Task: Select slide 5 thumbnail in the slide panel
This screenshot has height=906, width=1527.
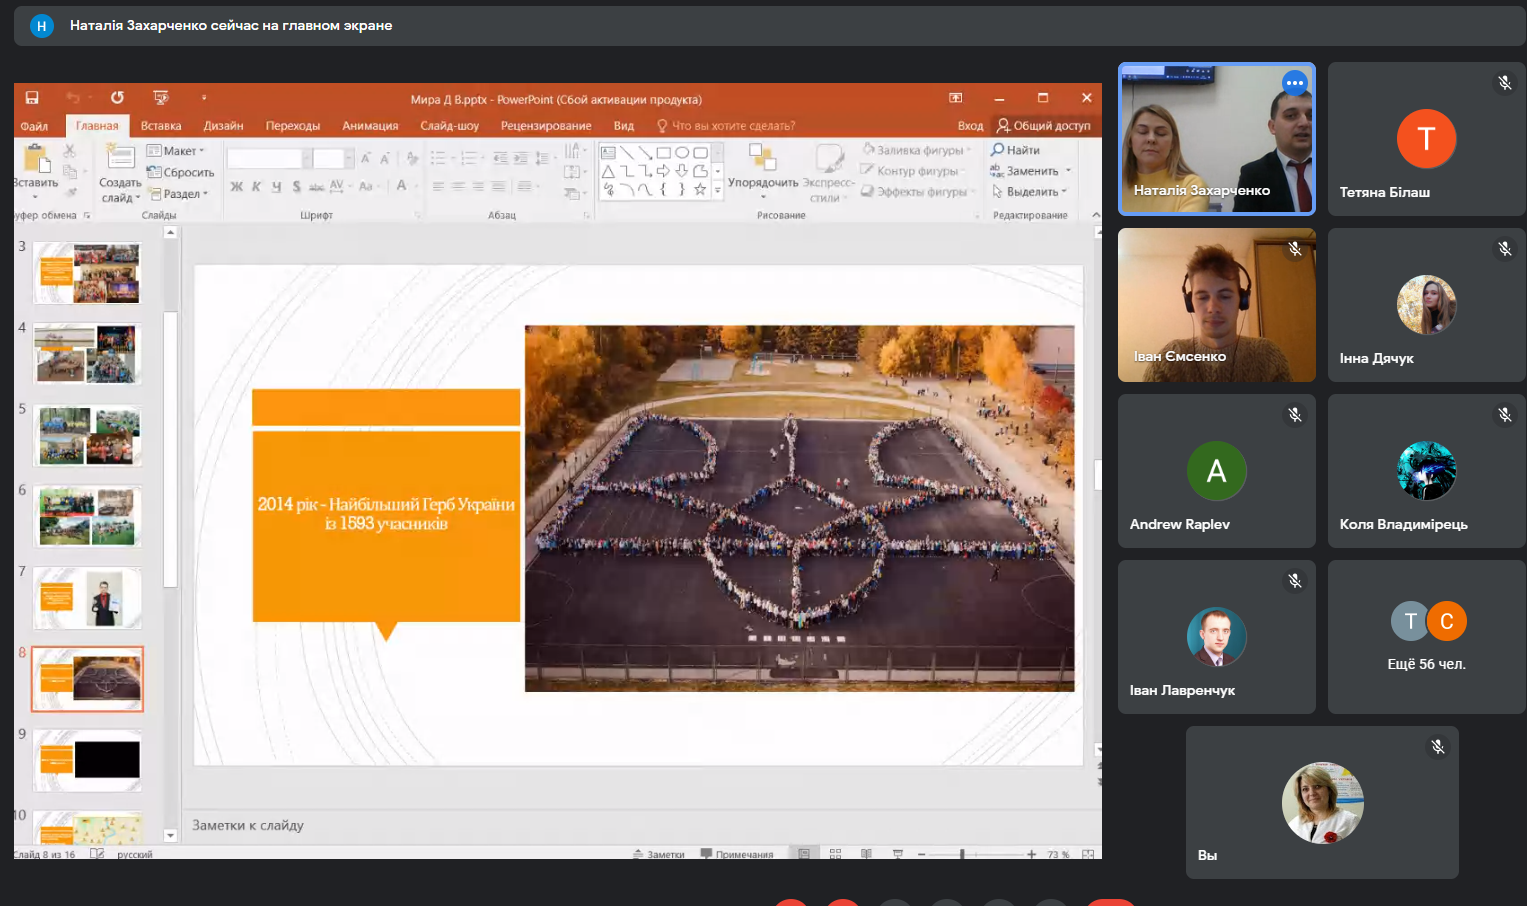Action: [88, 435]
